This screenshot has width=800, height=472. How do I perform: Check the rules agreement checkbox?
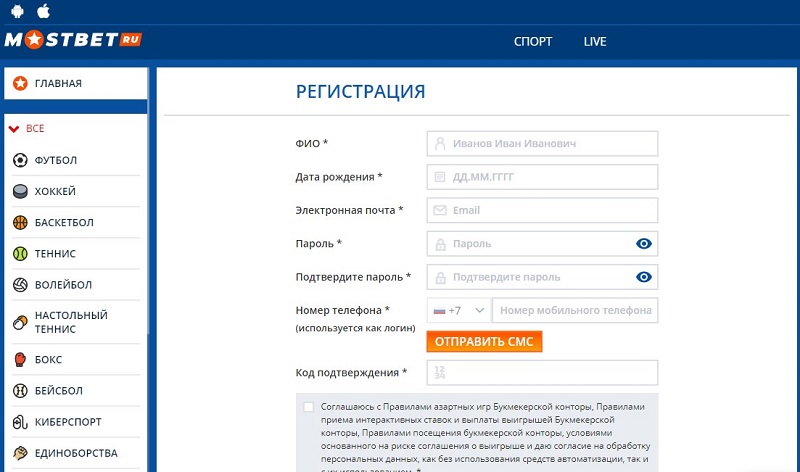(x=308, y=407)
